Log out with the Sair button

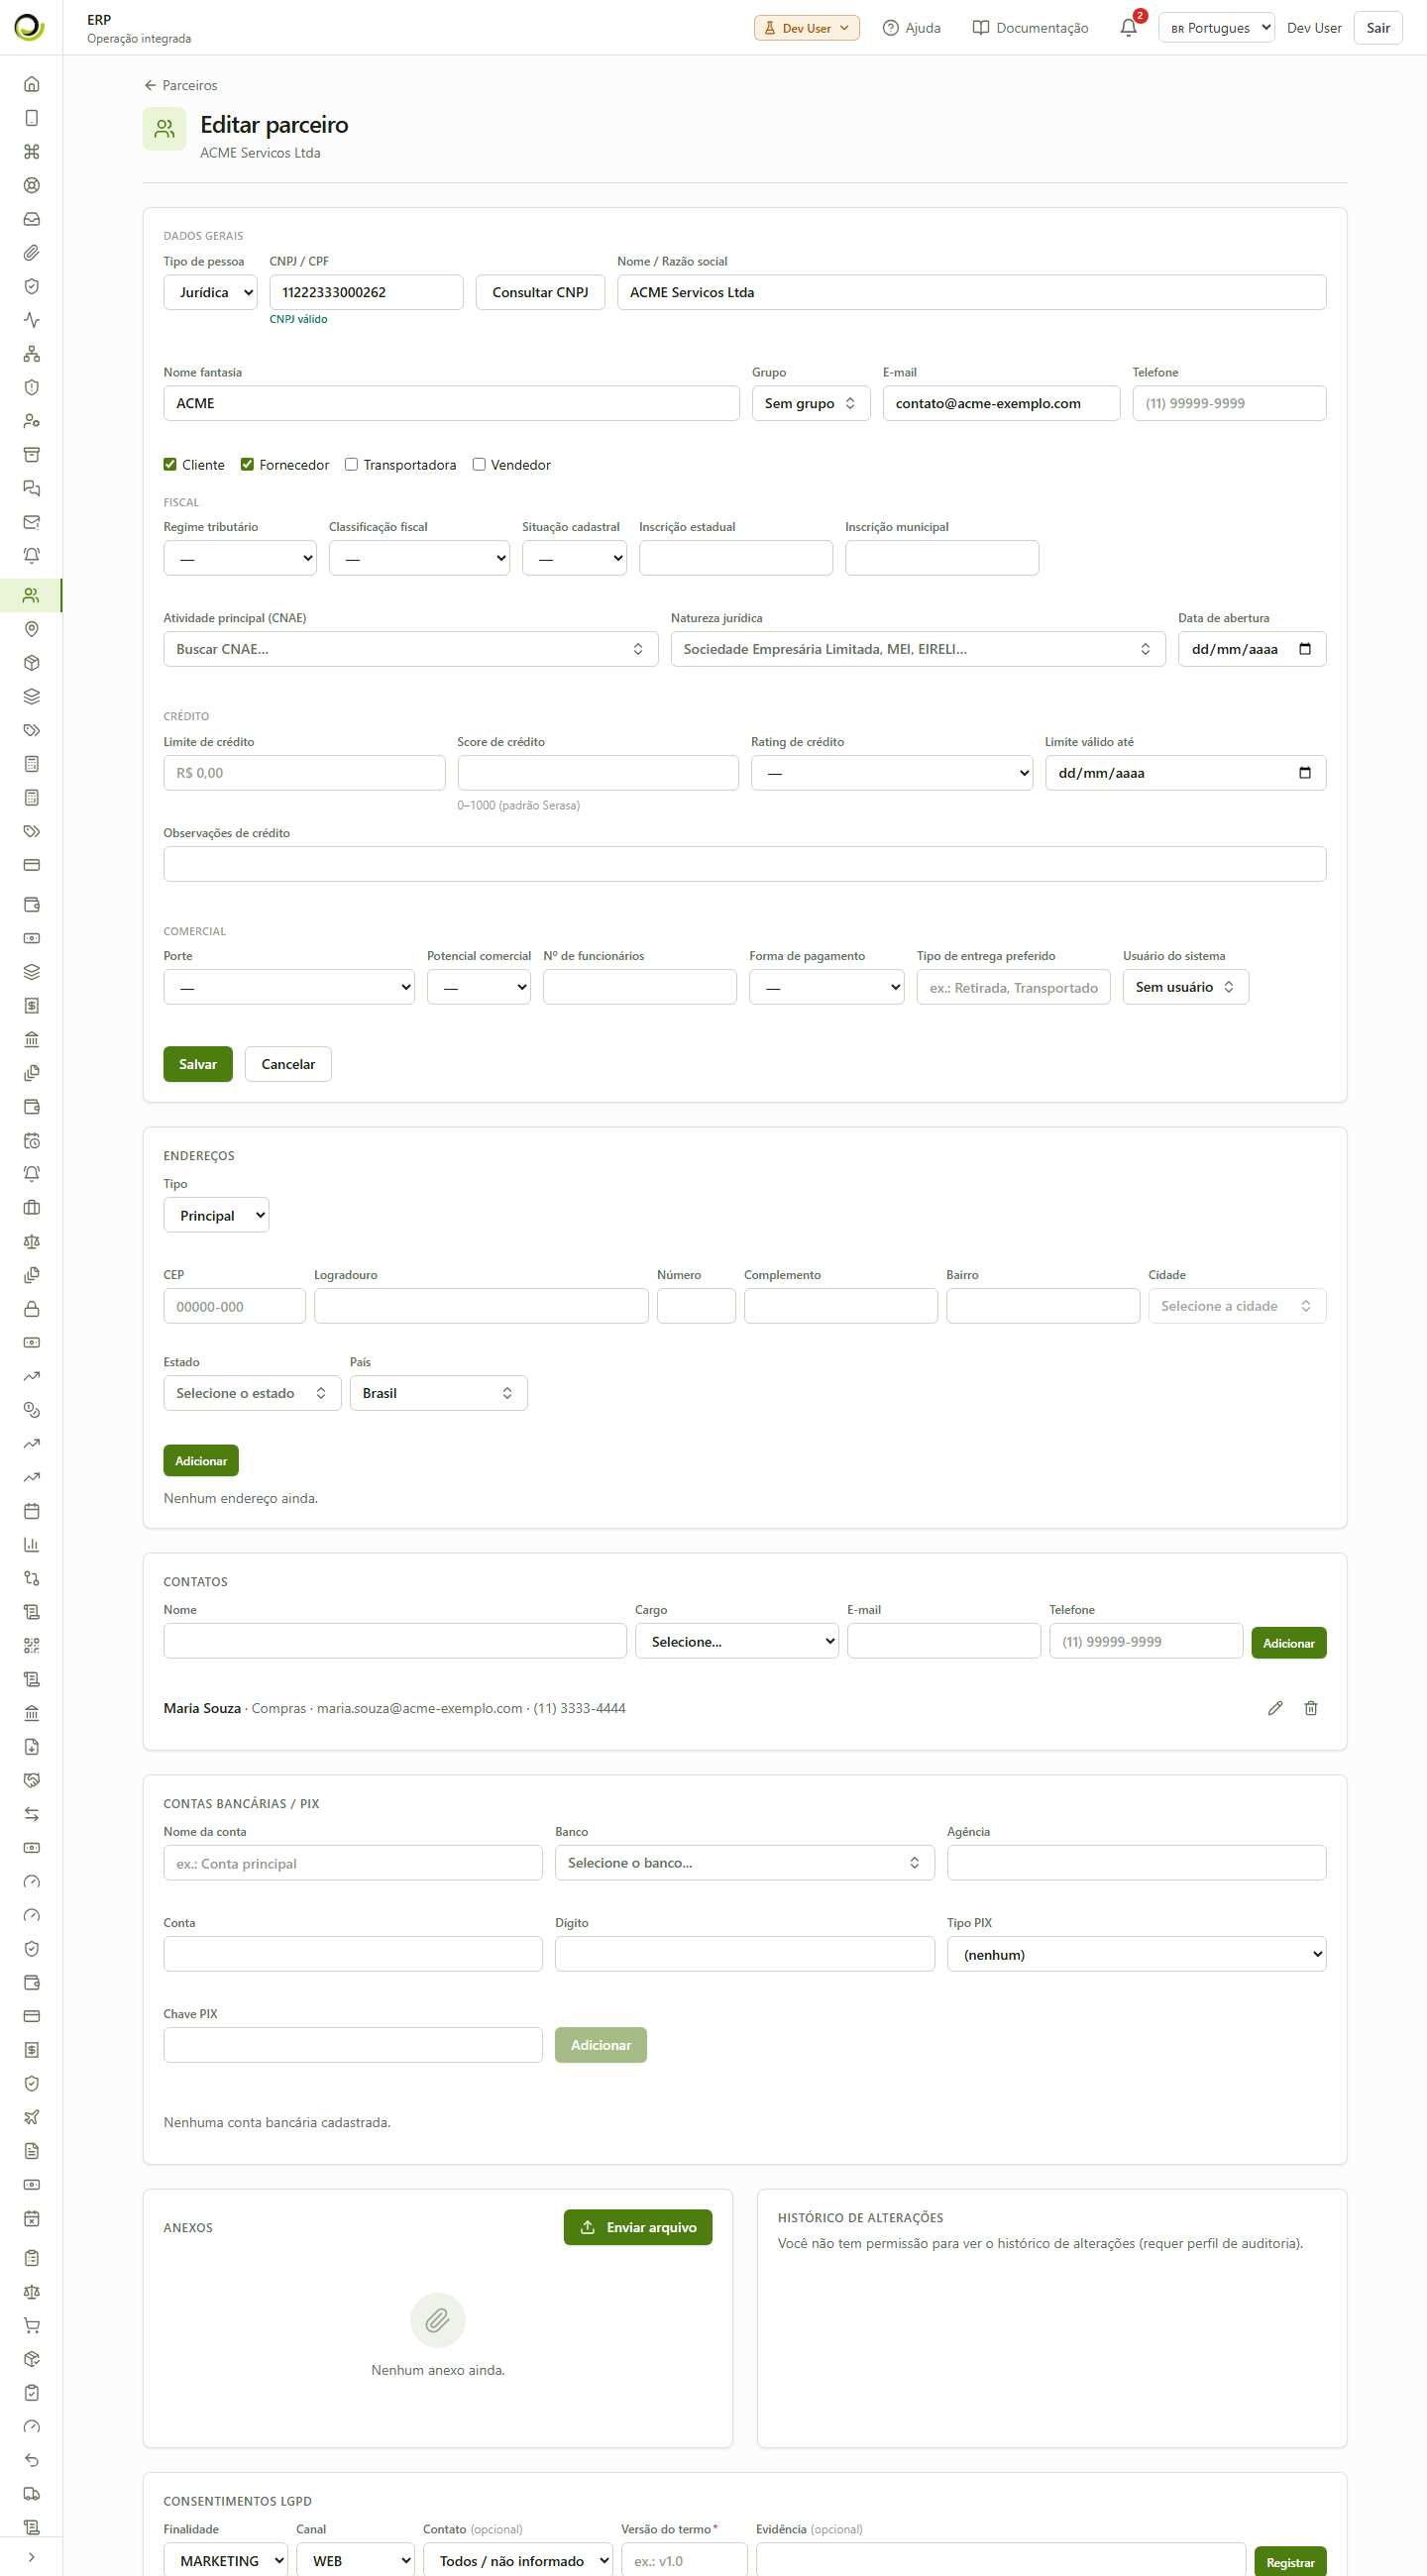1378,28
